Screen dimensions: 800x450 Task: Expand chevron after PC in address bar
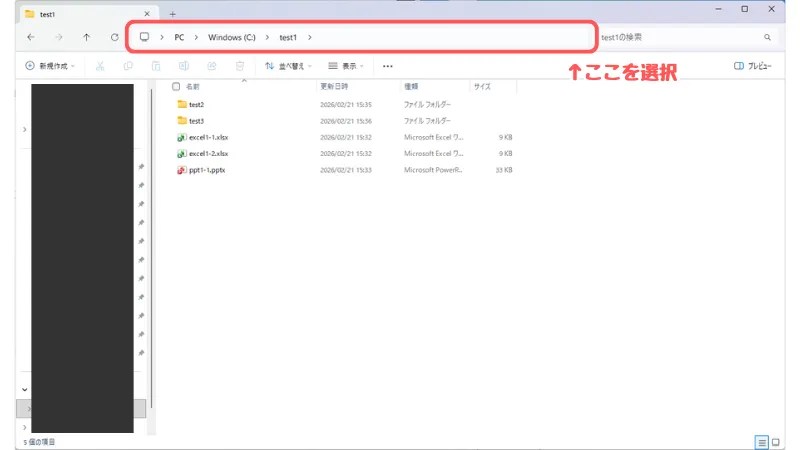tap(196, 37)
